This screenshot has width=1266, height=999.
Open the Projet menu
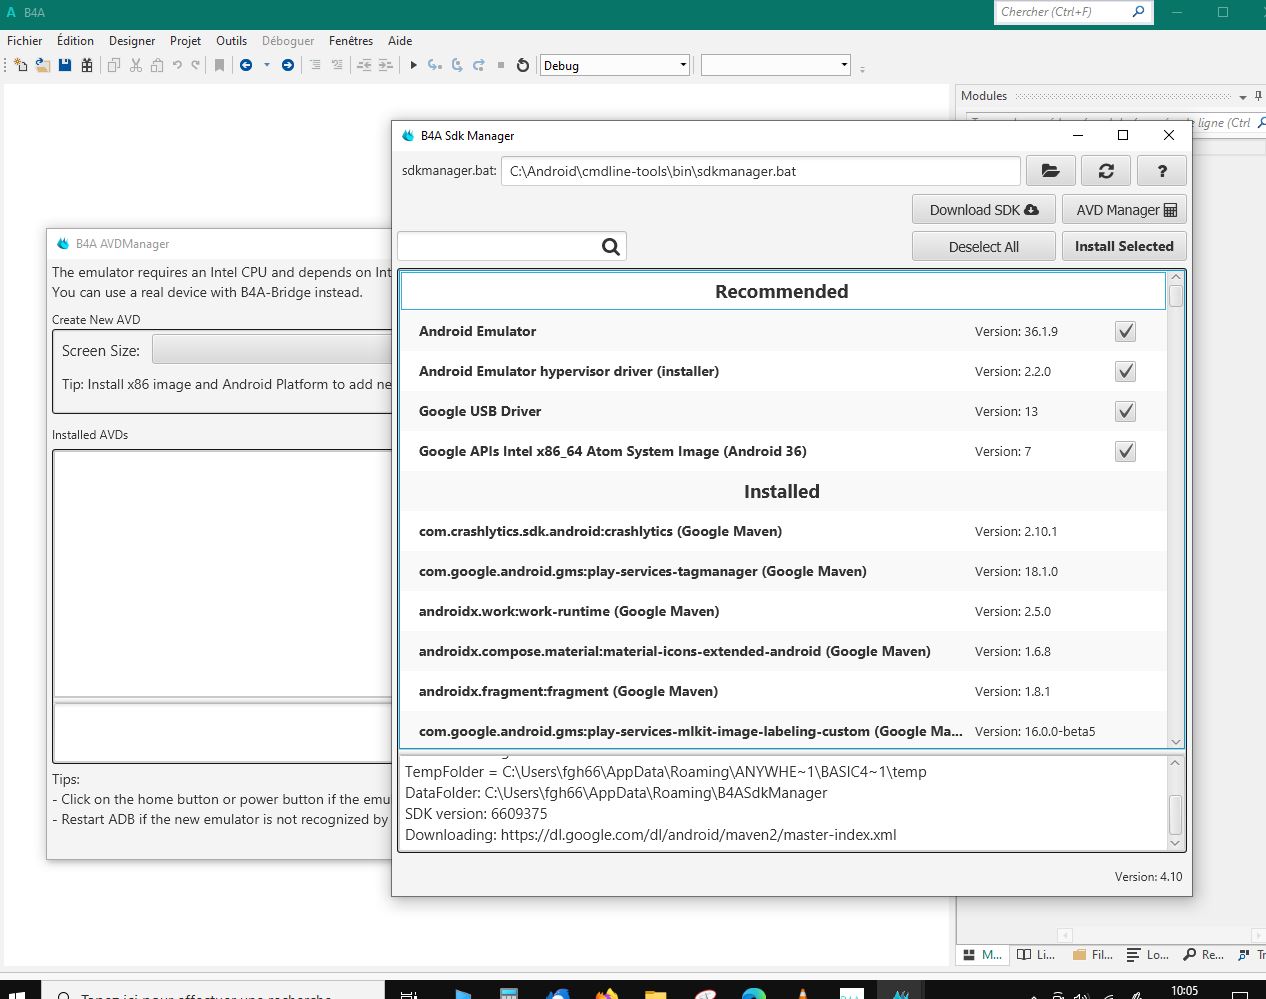[x=185, y=41]
